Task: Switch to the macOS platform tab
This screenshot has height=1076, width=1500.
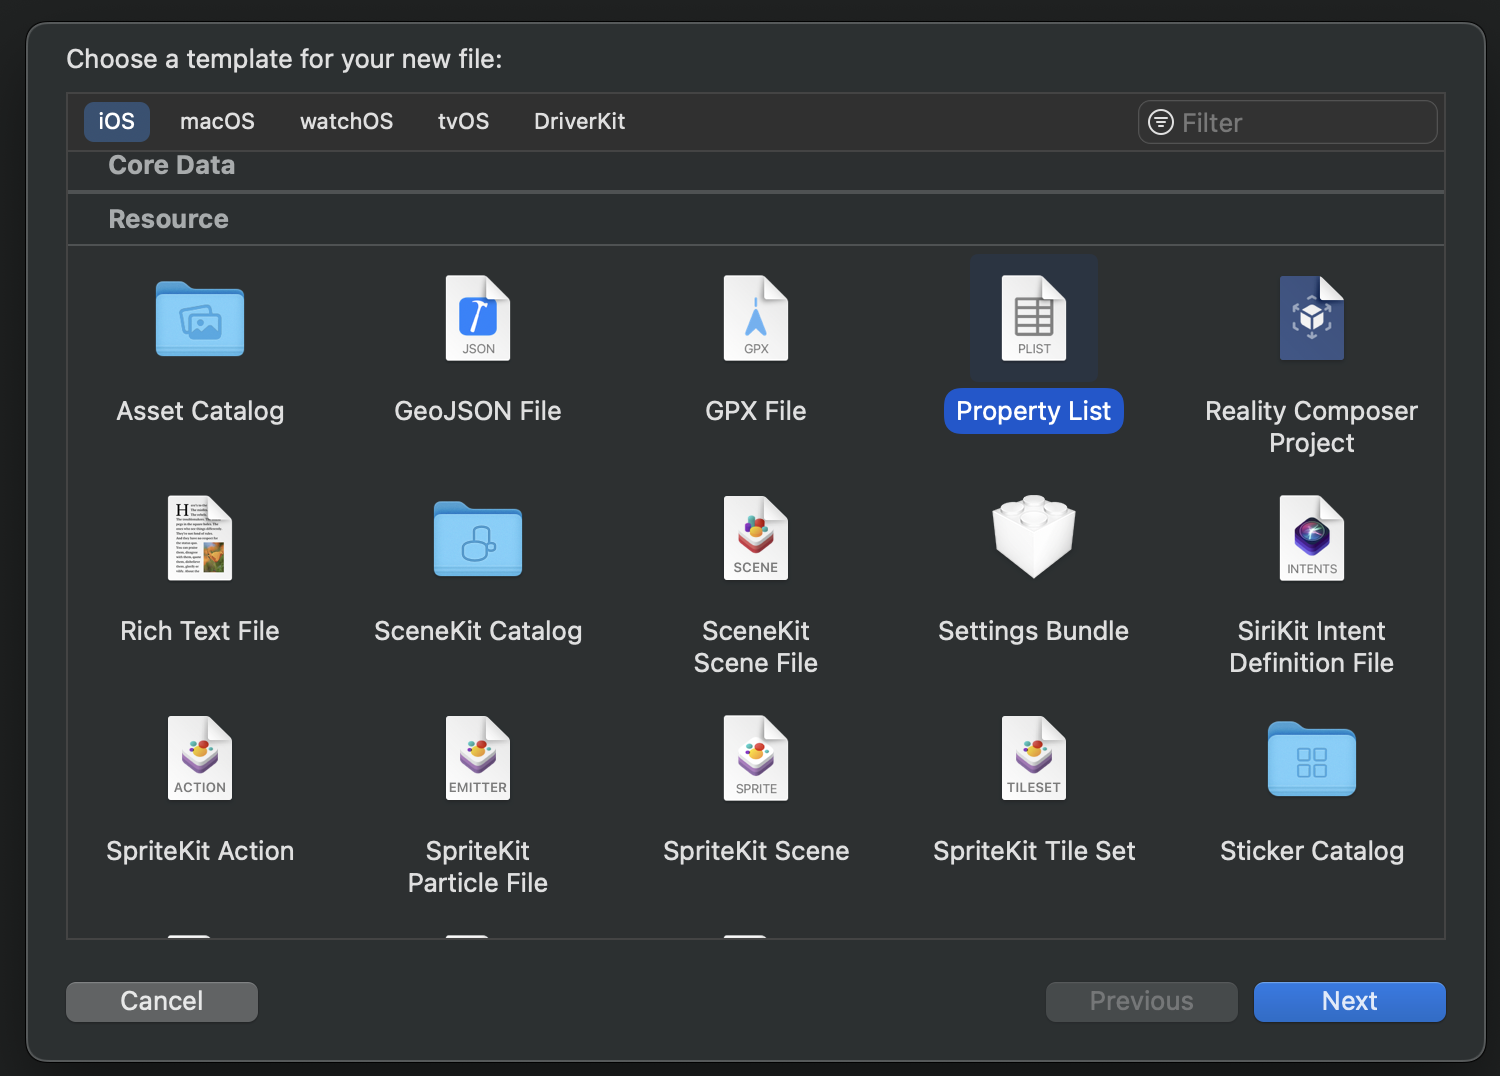Action: click(x=217, y=121)
